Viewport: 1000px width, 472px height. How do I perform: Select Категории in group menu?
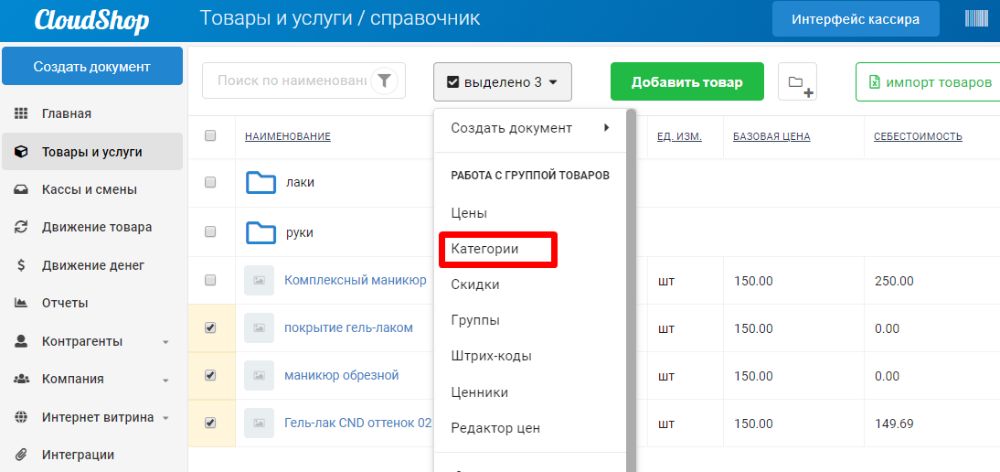(485, 249)
